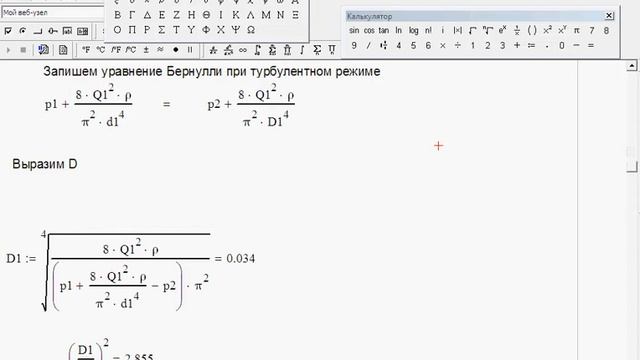The width and height of the screenshot is (640, 360).
Task: Insert natural log ln from Calculator
Action: click(398, 30)
